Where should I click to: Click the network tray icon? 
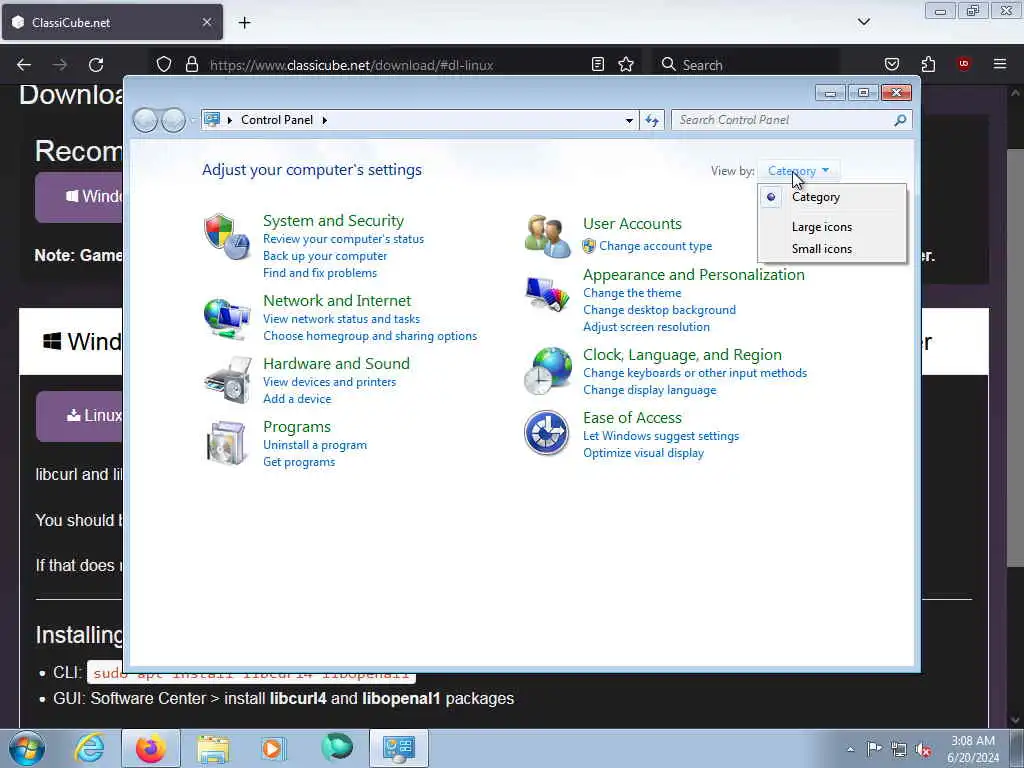[x=899, y=749]
